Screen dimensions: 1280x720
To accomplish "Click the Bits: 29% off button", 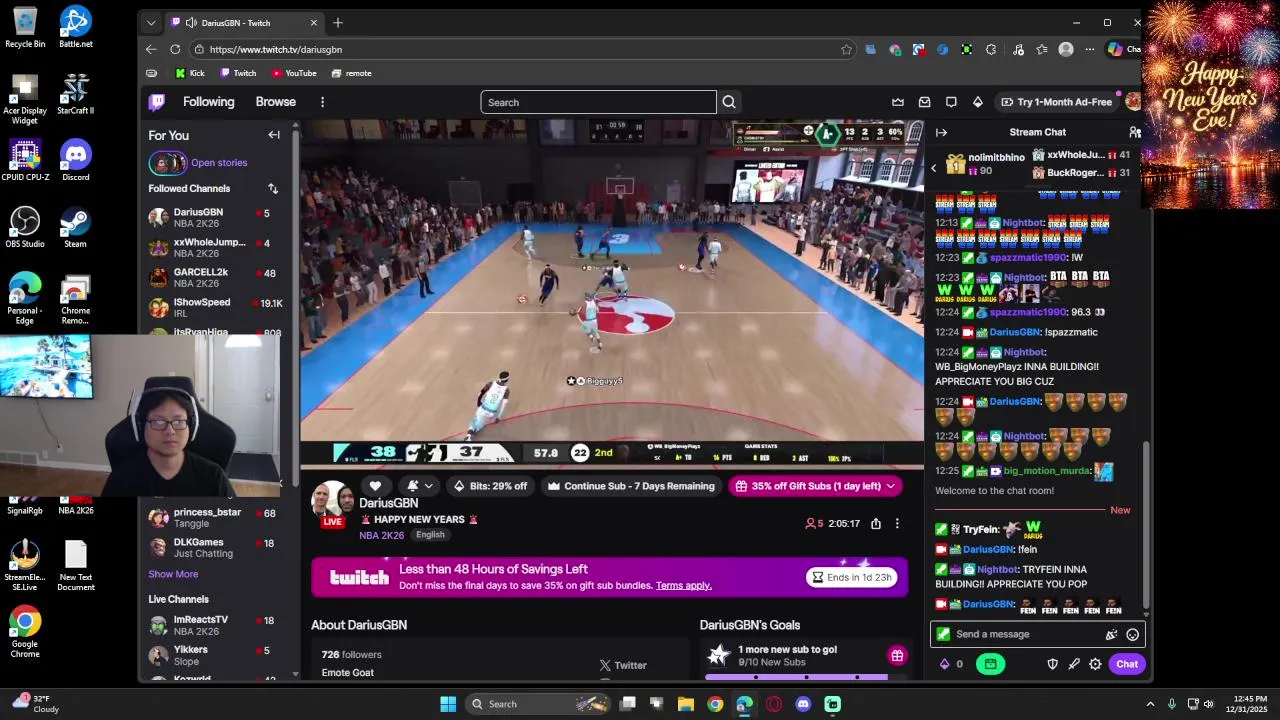I will pos(490,486).
